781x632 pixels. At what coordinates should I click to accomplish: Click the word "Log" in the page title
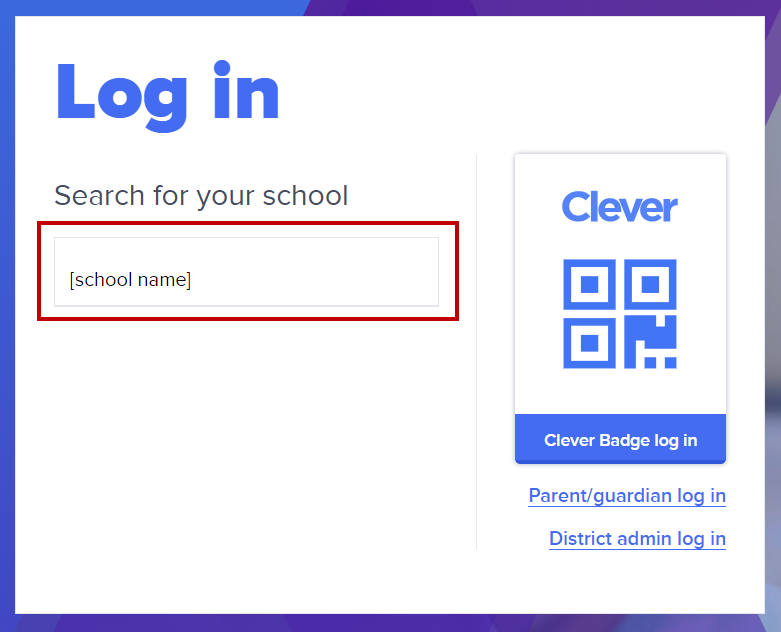tap(122, 93)
